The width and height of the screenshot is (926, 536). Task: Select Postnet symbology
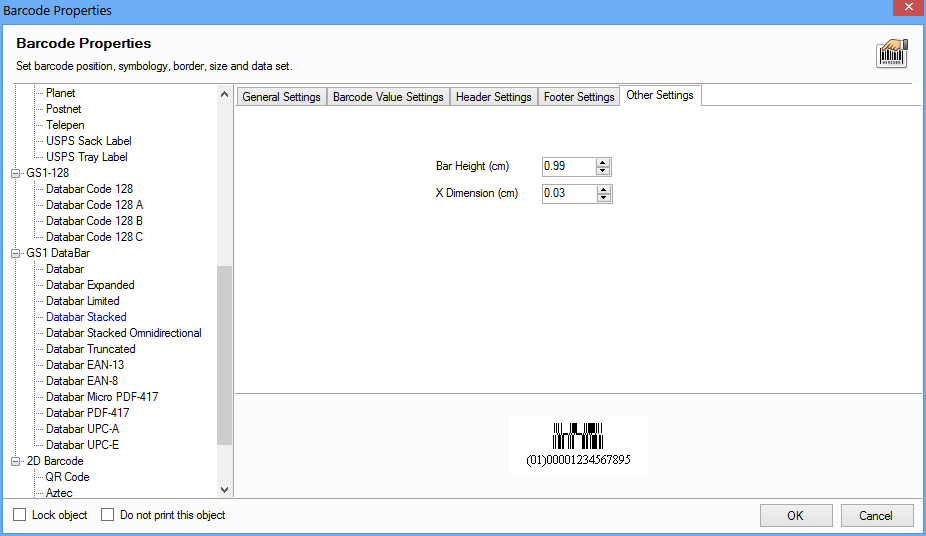(x=63, y=109)
